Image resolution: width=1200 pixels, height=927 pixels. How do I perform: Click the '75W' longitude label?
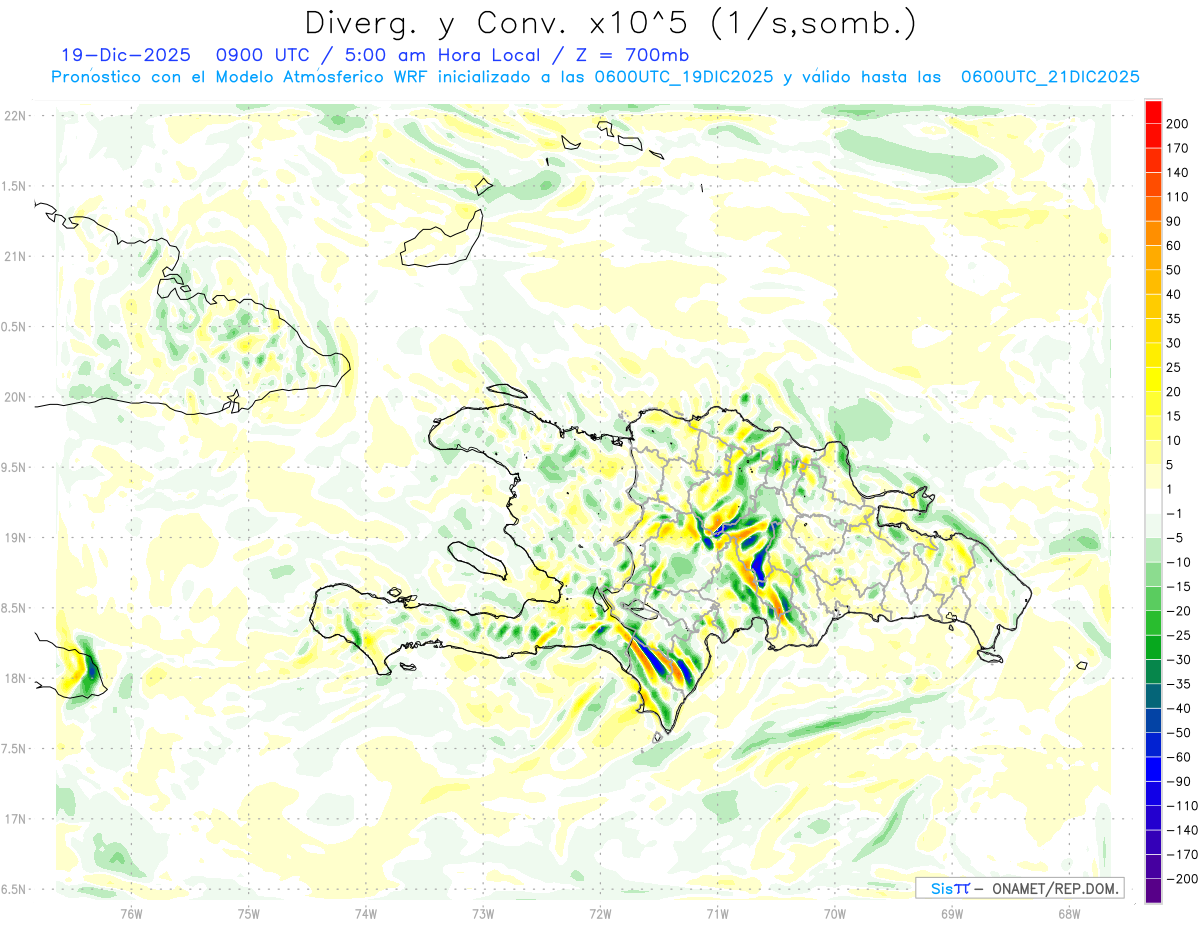[249, 913]
